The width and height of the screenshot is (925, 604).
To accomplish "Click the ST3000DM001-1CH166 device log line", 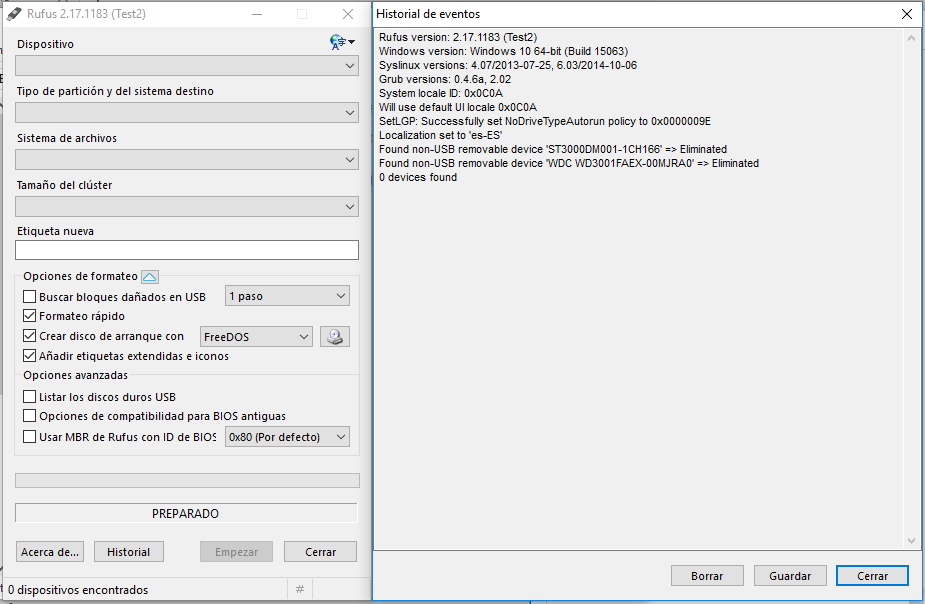I will pos(553,149).
